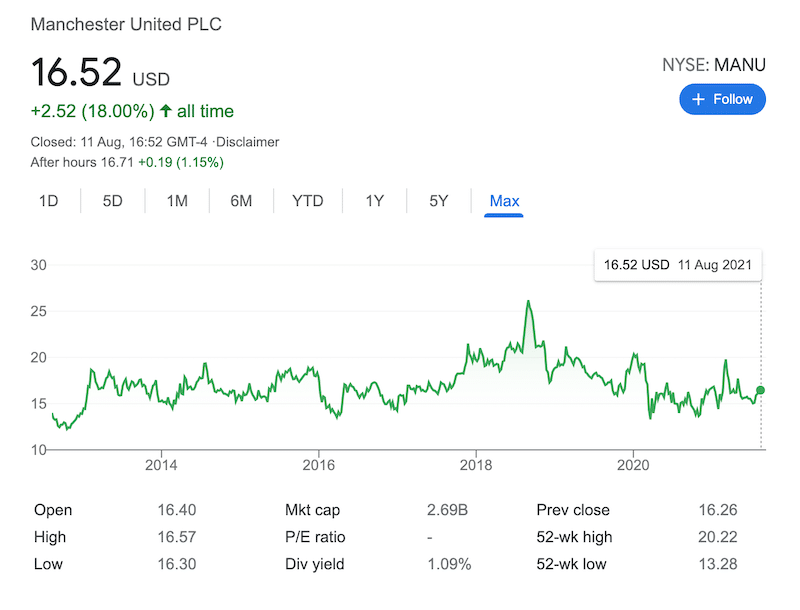Viewport: 800px width, 610px height.
Task: Click the After hours 16.71 line
Action: tap(127, 162)
